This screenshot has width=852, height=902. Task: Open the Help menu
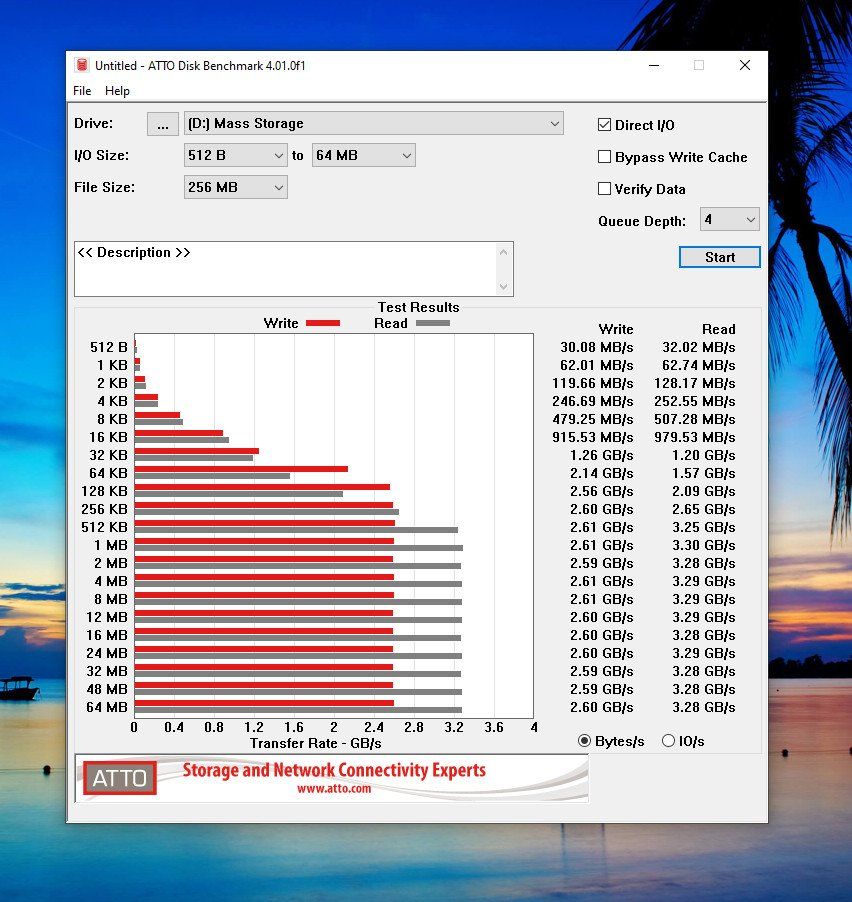coord(117,91)
